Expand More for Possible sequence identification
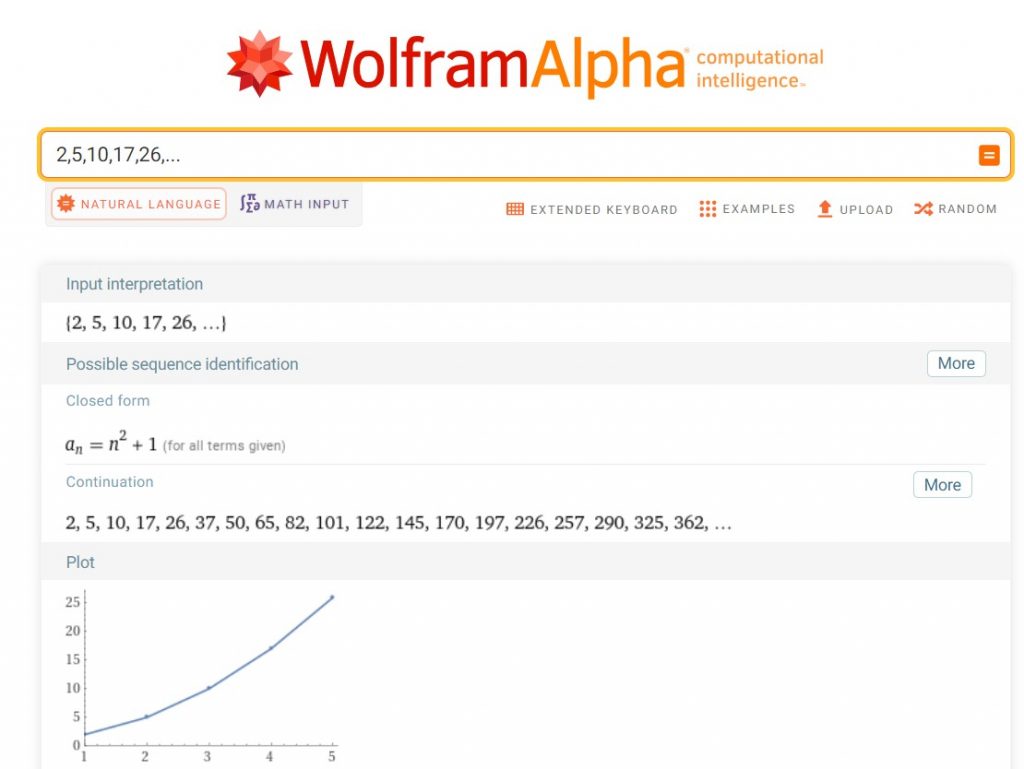The image size is (1024, 769). (x=956, y=363)
